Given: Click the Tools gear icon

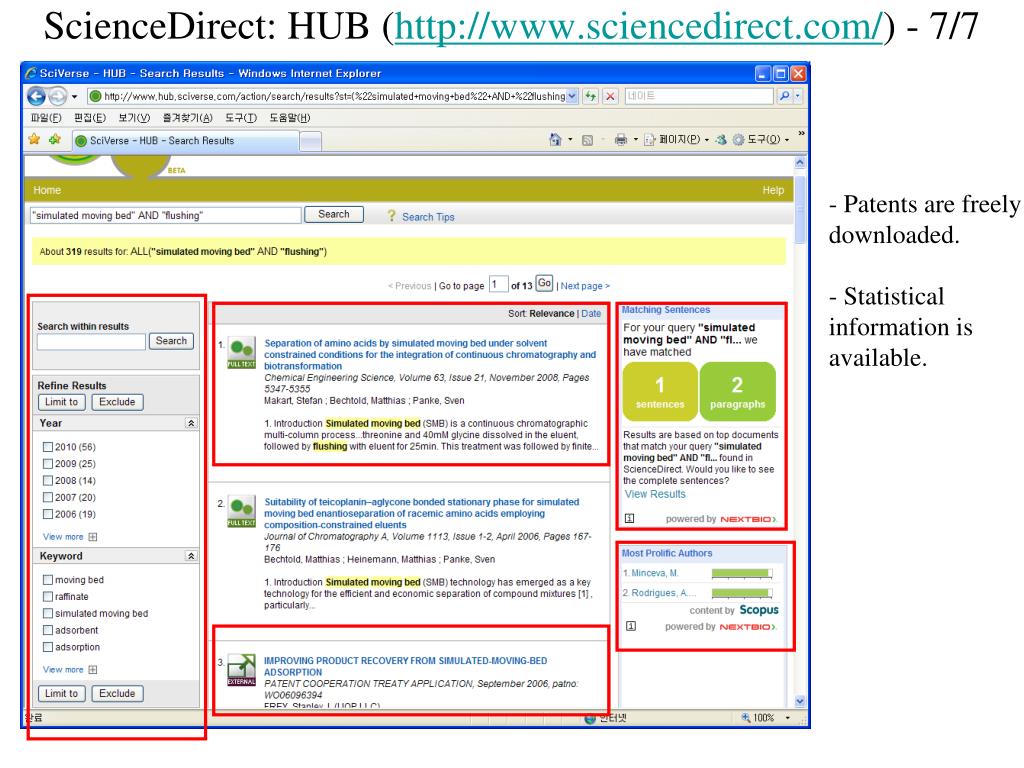Looking at the screenshot, I should (x=739, y=140).
